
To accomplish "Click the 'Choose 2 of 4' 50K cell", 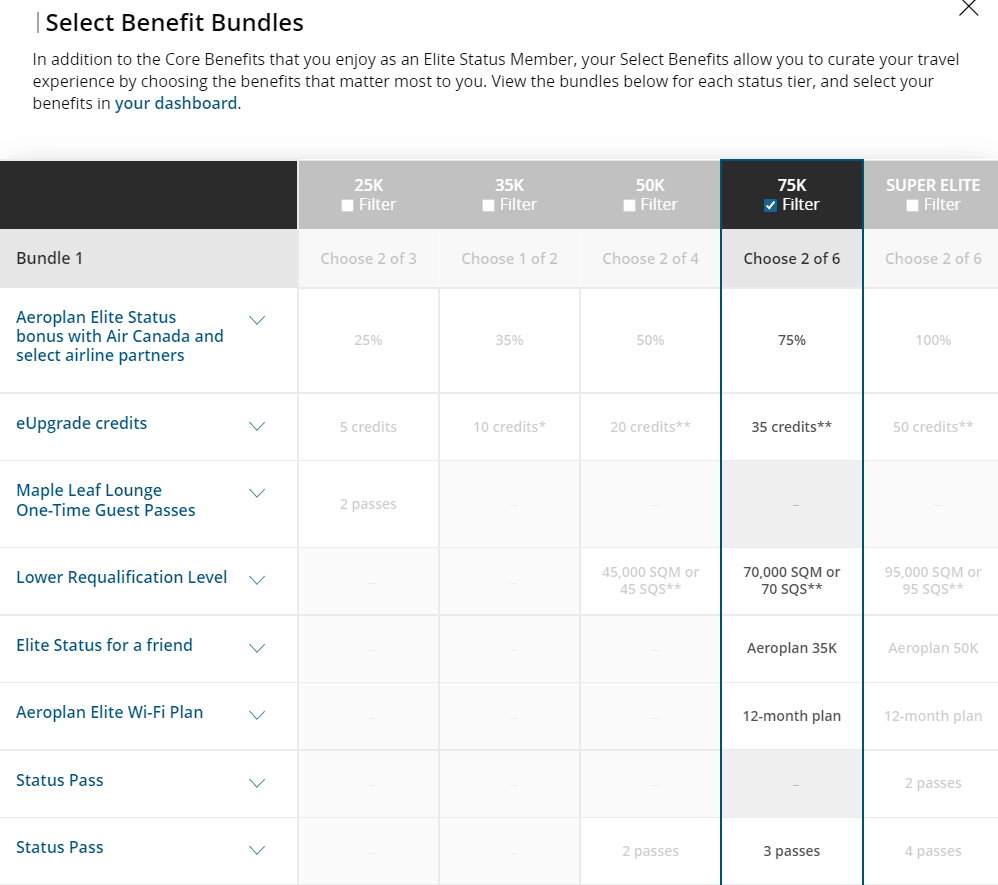I will click(650, 258).
